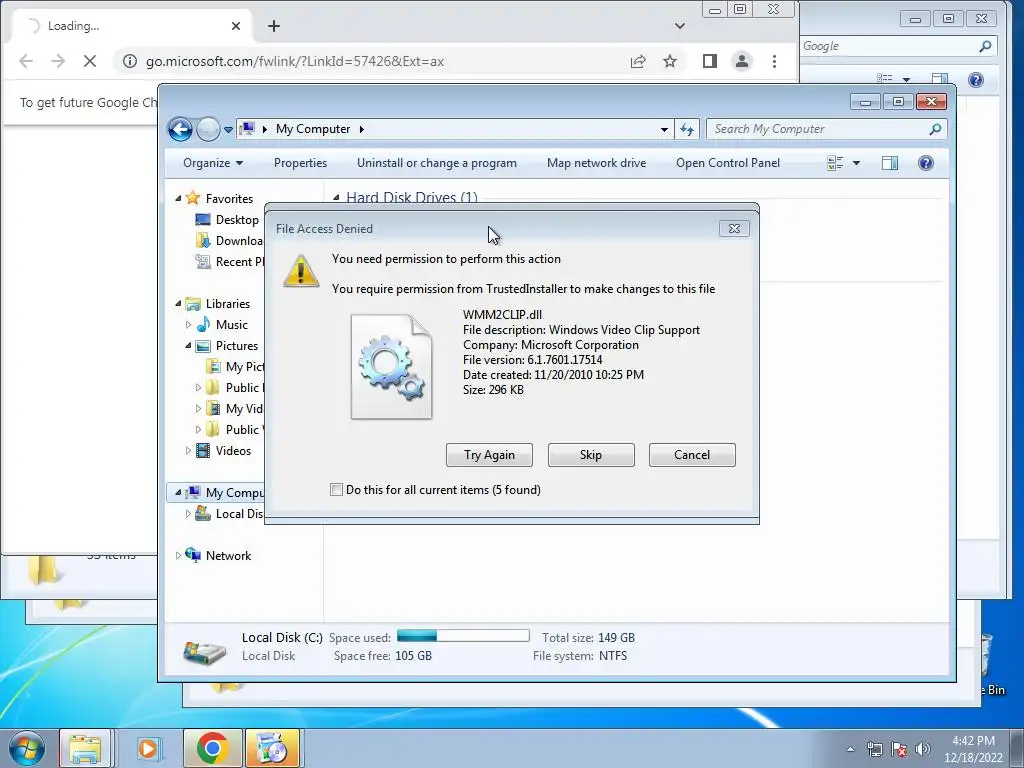The image size is (1024, 768).
Task: Collapse the Pictures library
Action: tap(188, 345)
